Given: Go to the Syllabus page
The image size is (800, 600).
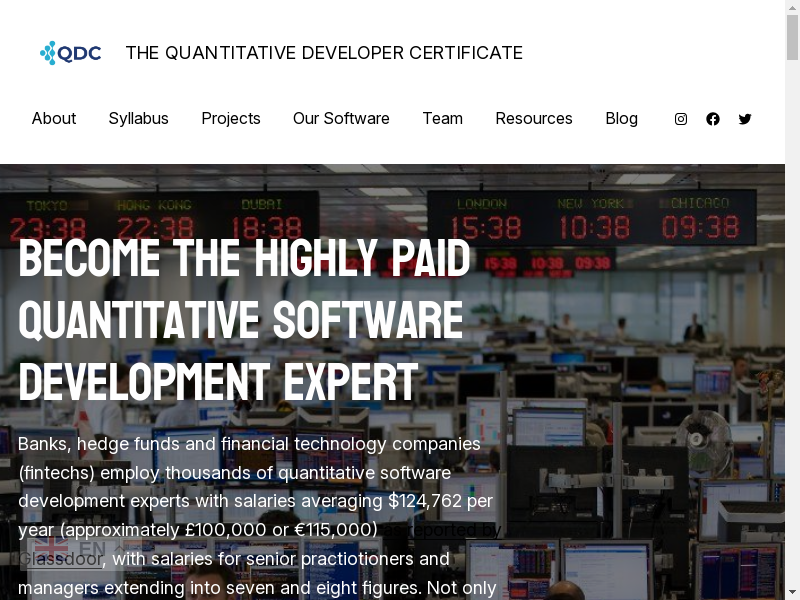Looking at the screenshot, I should (x=139, y=118).
